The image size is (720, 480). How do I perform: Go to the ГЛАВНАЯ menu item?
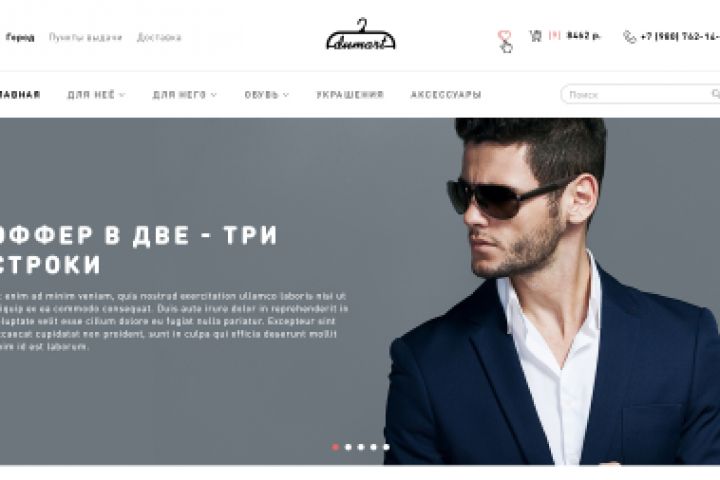point(19,95)
